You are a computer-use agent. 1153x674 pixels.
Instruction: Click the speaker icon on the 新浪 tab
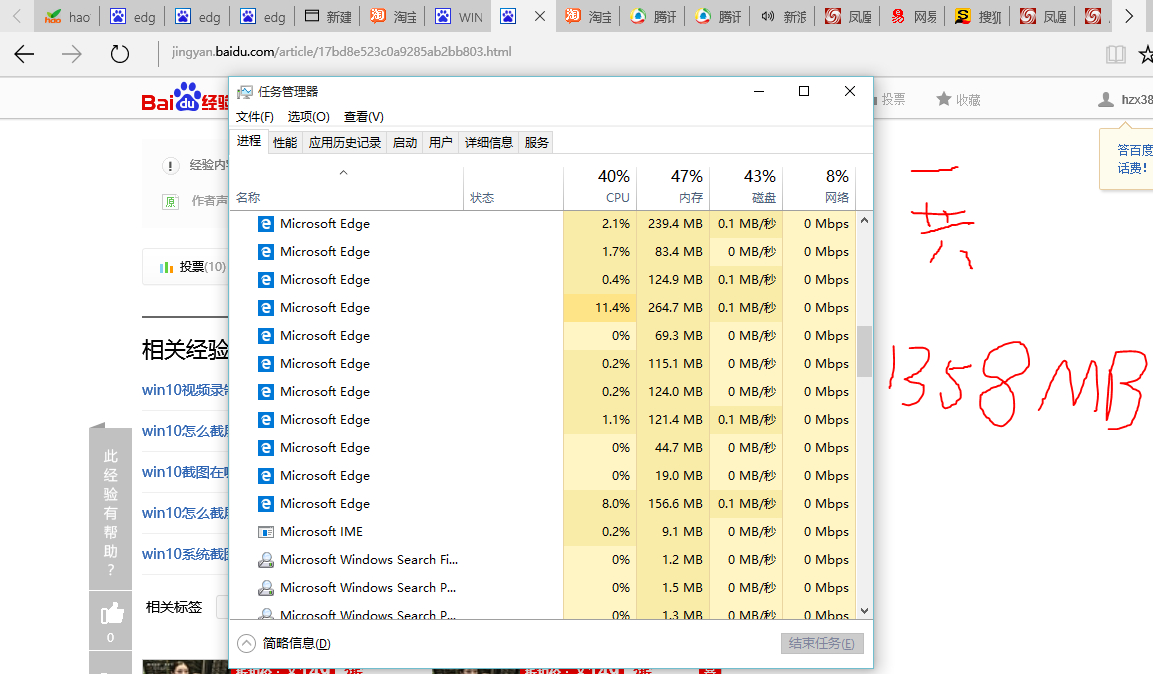coord(768,16)
